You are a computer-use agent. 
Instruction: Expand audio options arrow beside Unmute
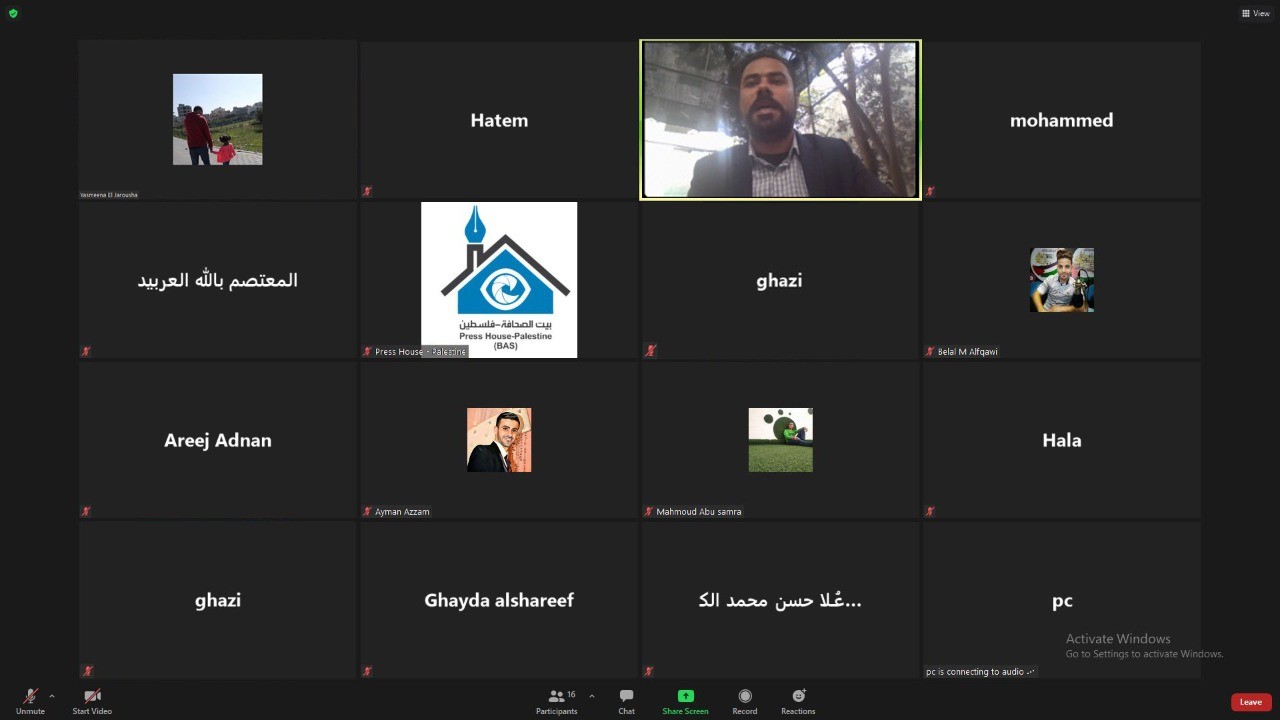(x=52, y=696)
